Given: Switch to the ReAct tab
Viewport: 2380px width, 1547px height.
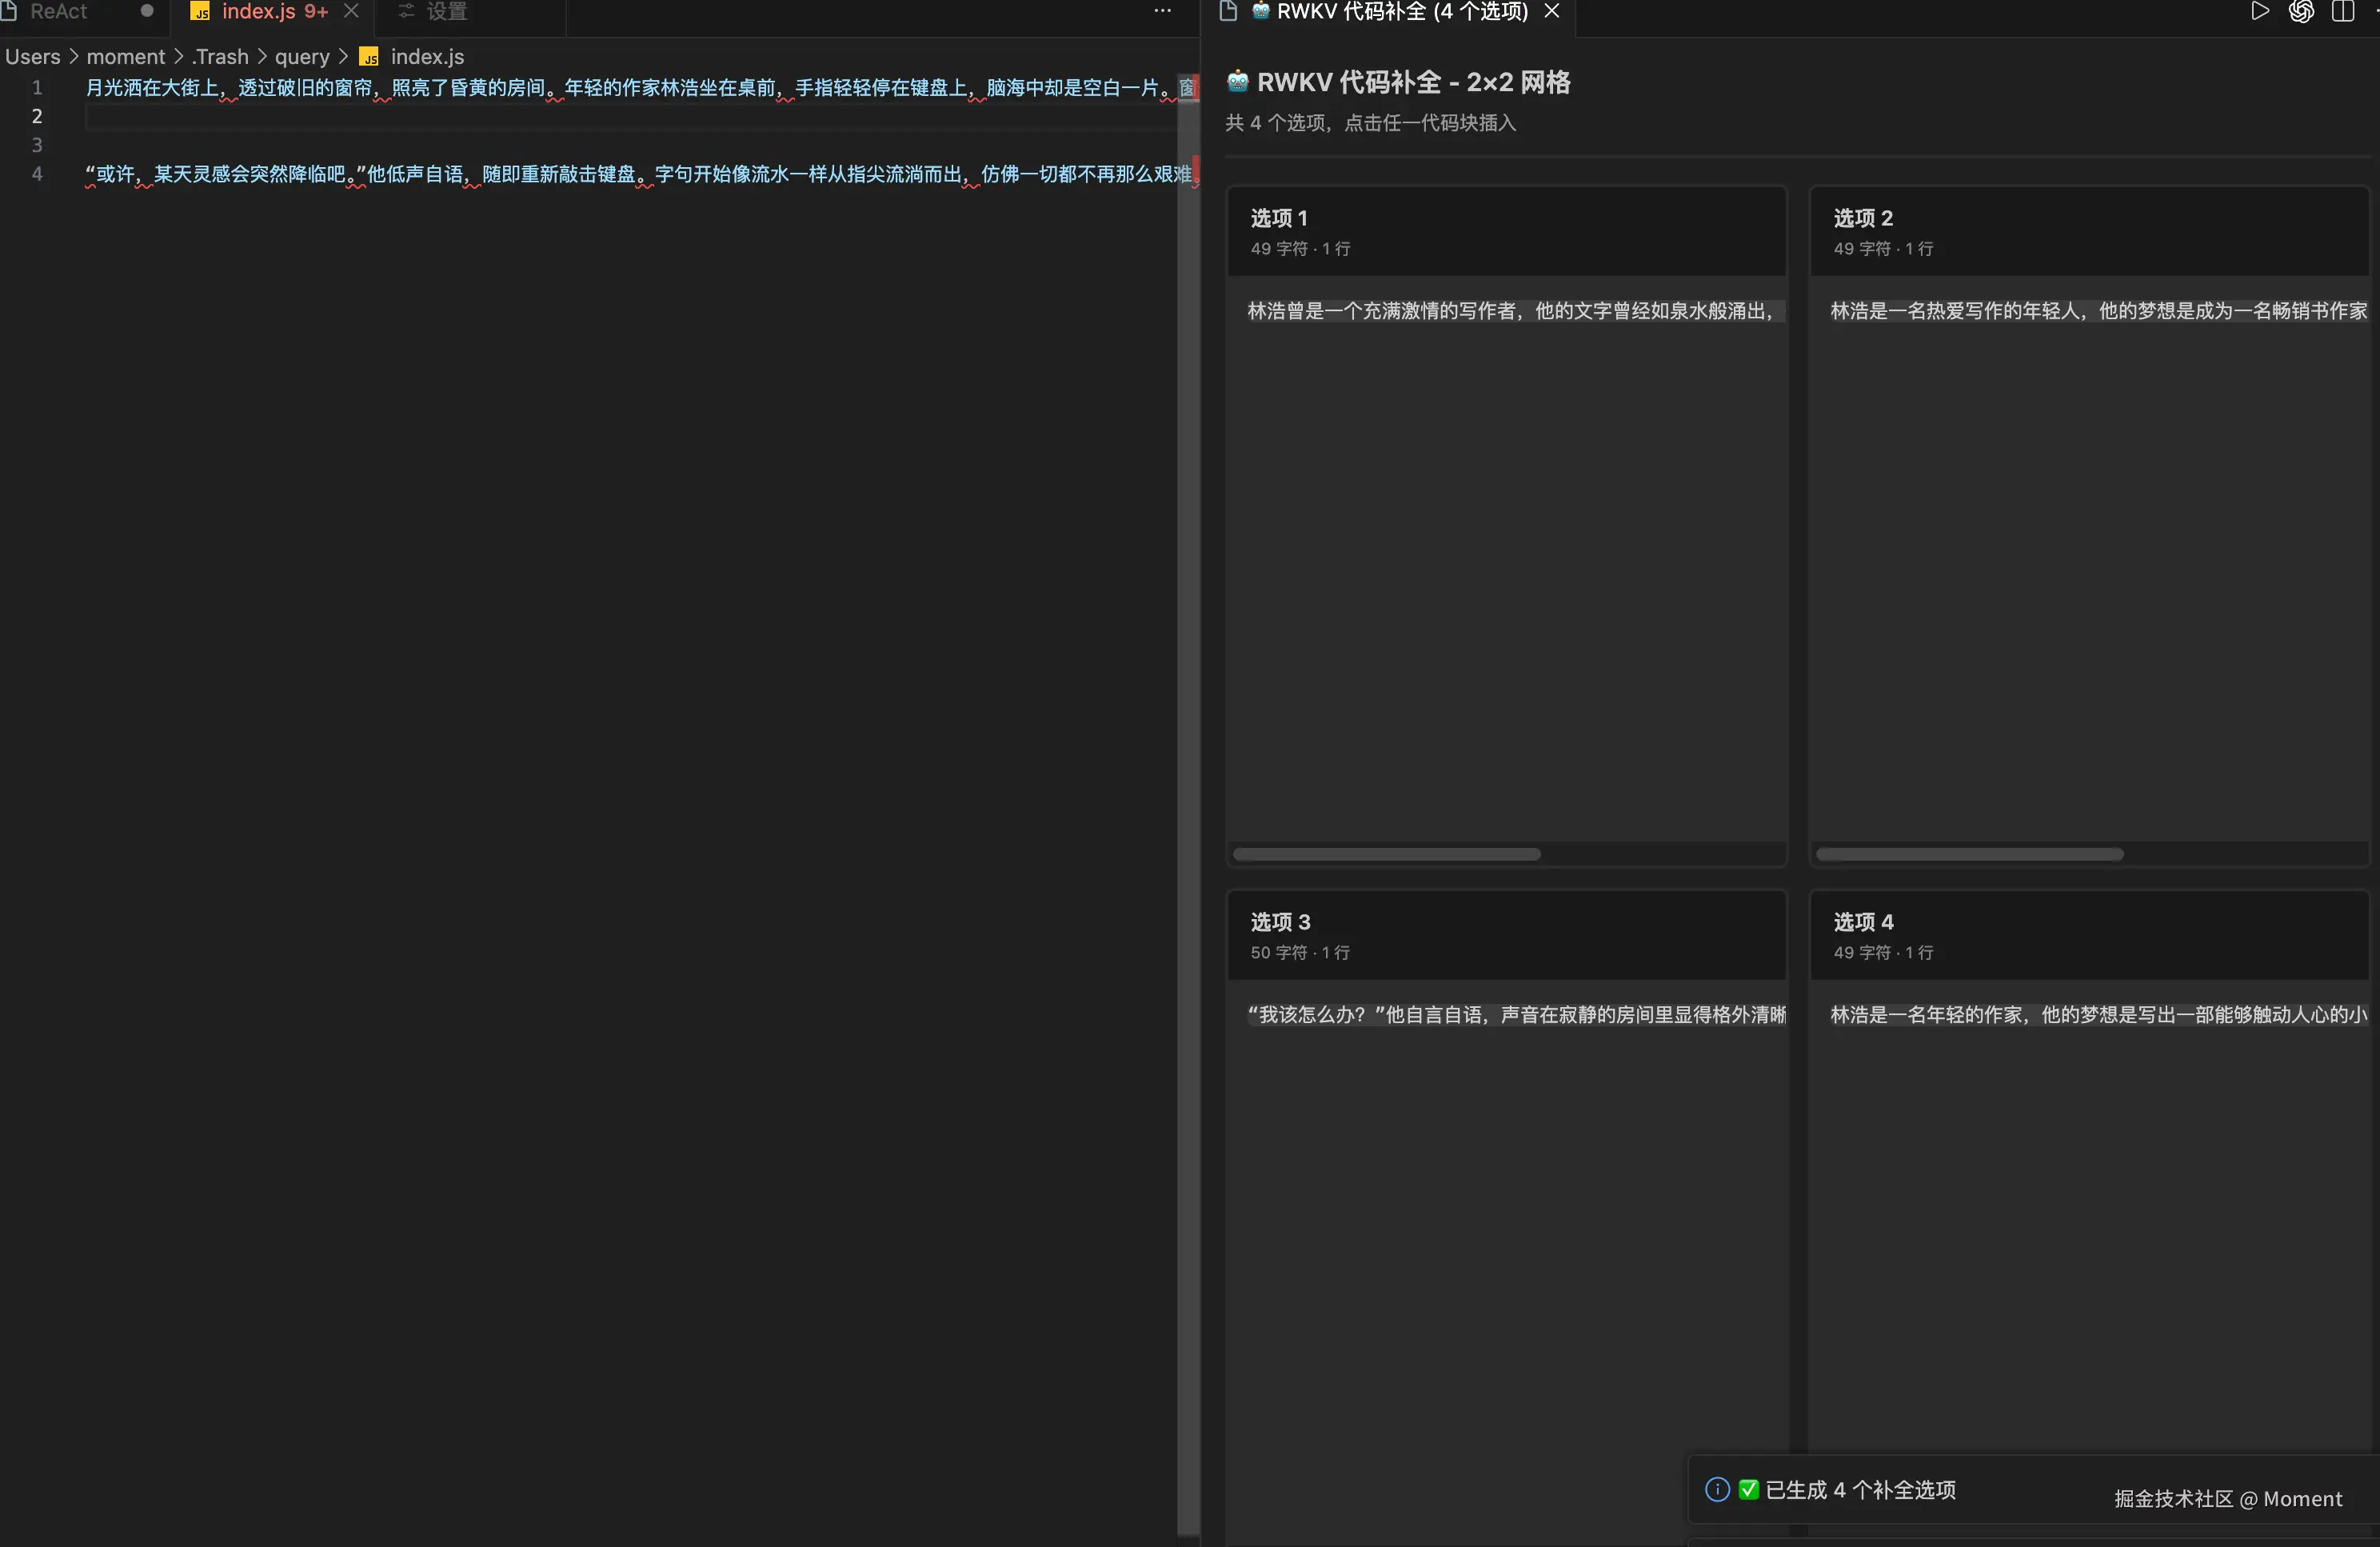Looking at the screenshot, I should (60, 12).
